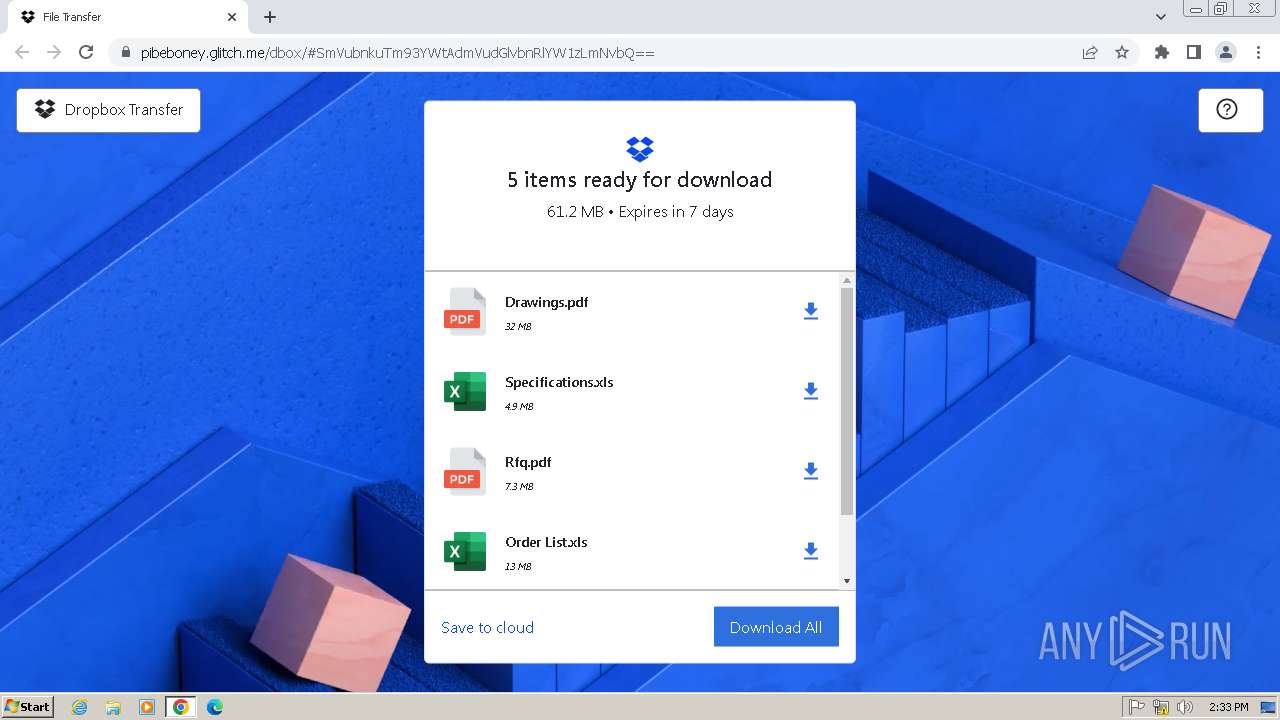Image resolution: width=1280 pixels, height=720 pixels.
Task: Select the Specifications.xls file name
Action: click(x=559, y=382)
